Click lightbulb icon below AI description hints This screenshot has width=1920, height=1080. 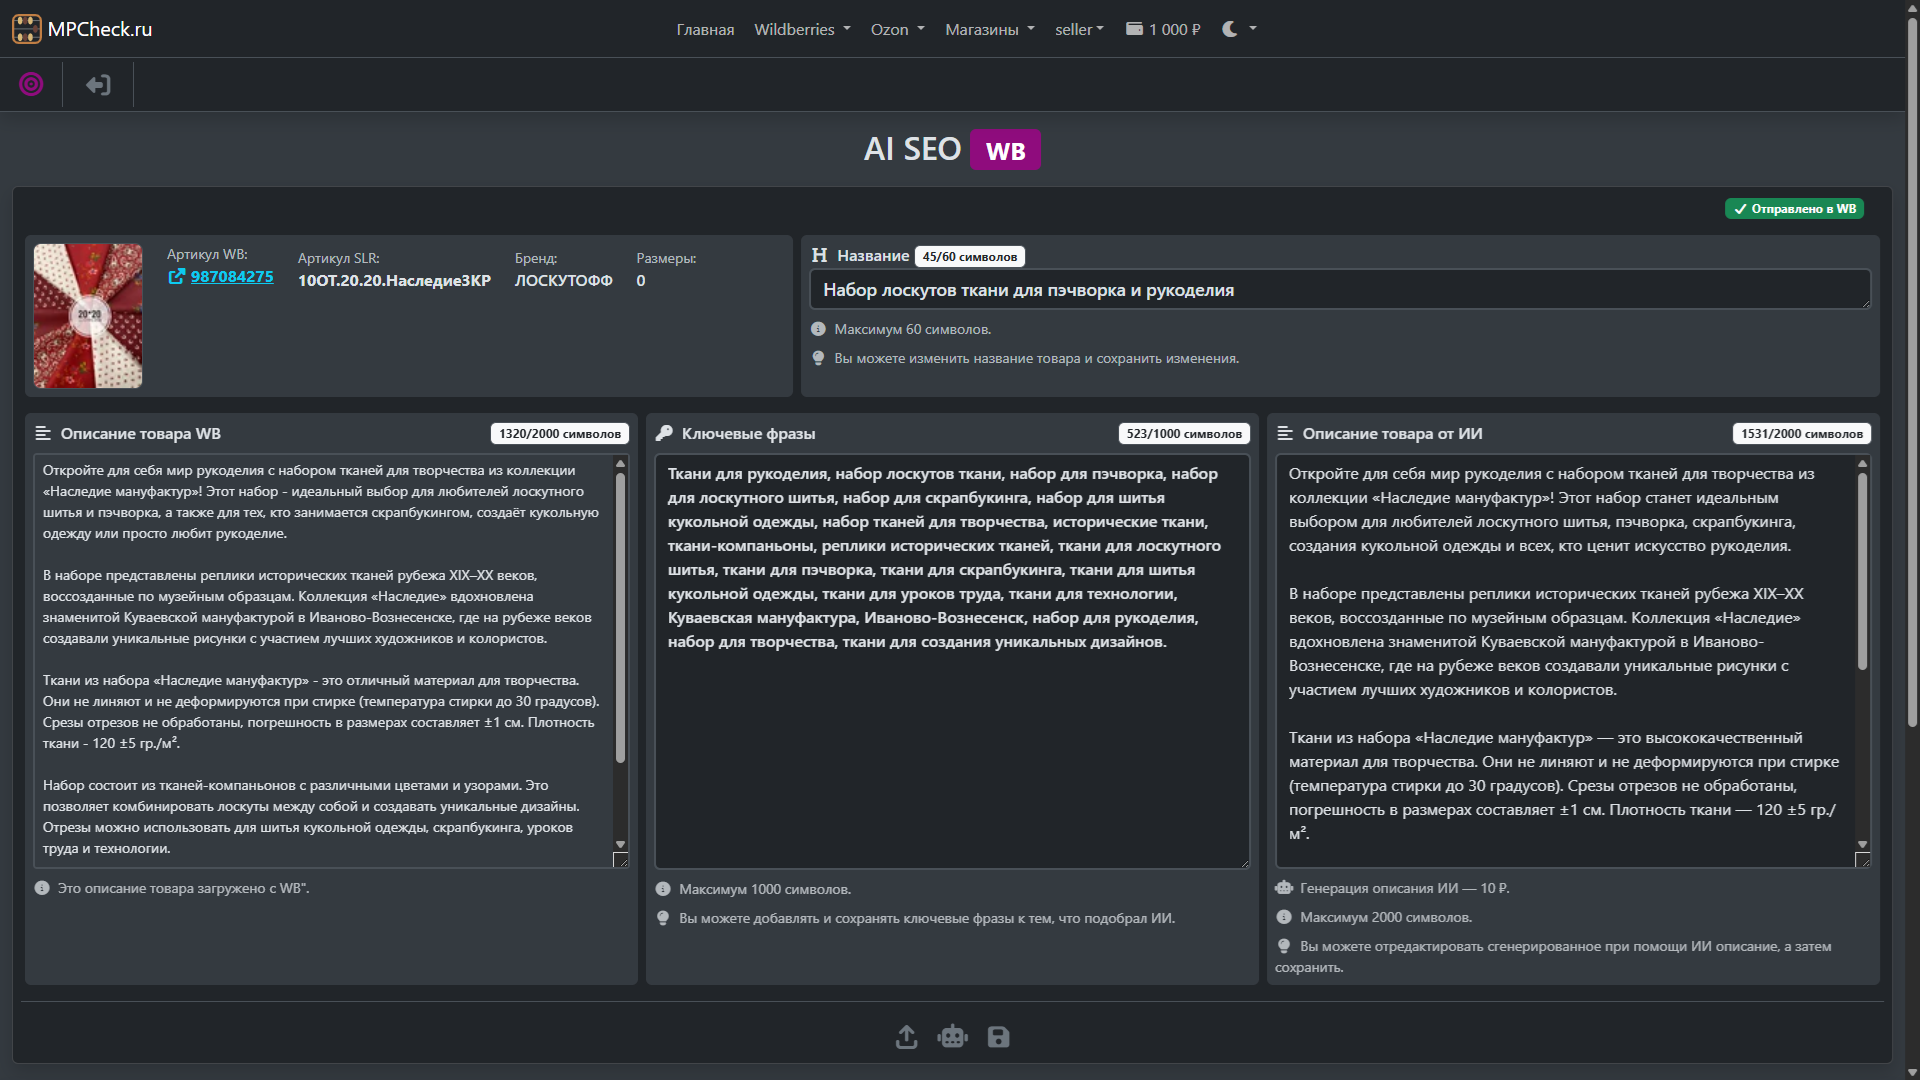click(x=1284, y=946)
